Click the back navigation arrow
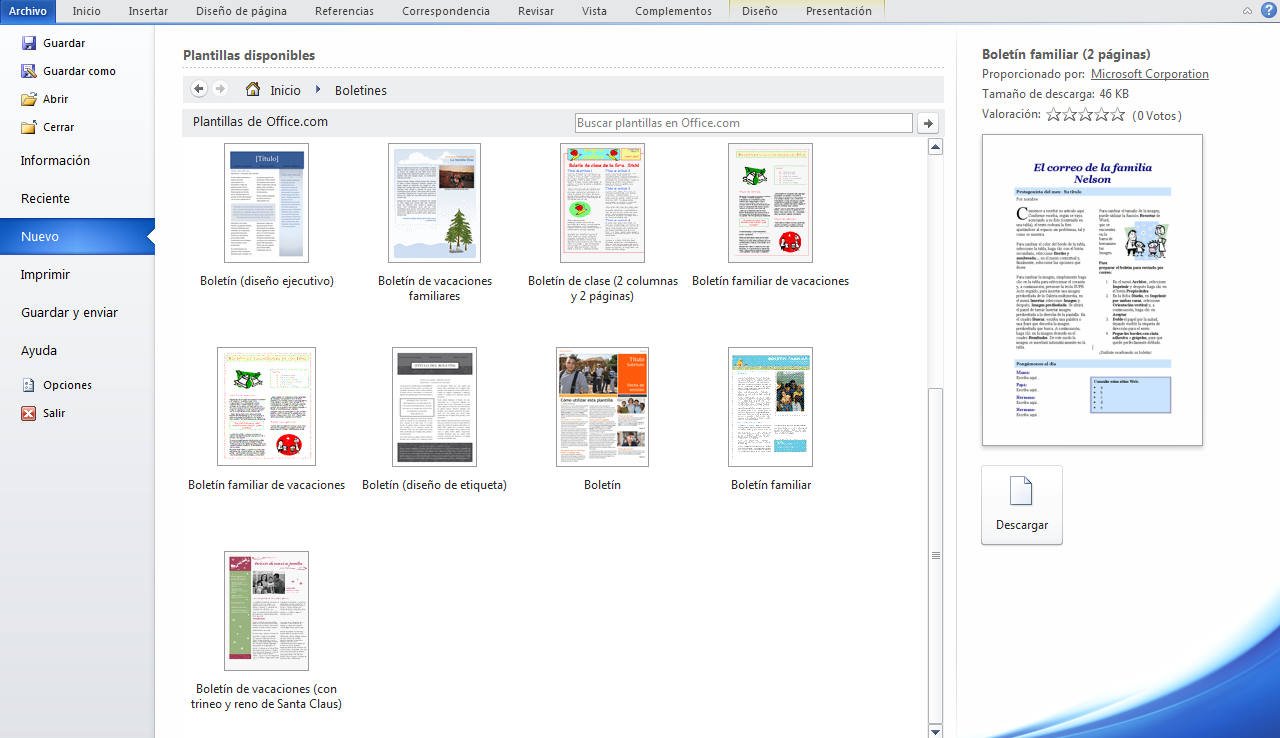The image size is (1280, 738). (198, 88)
